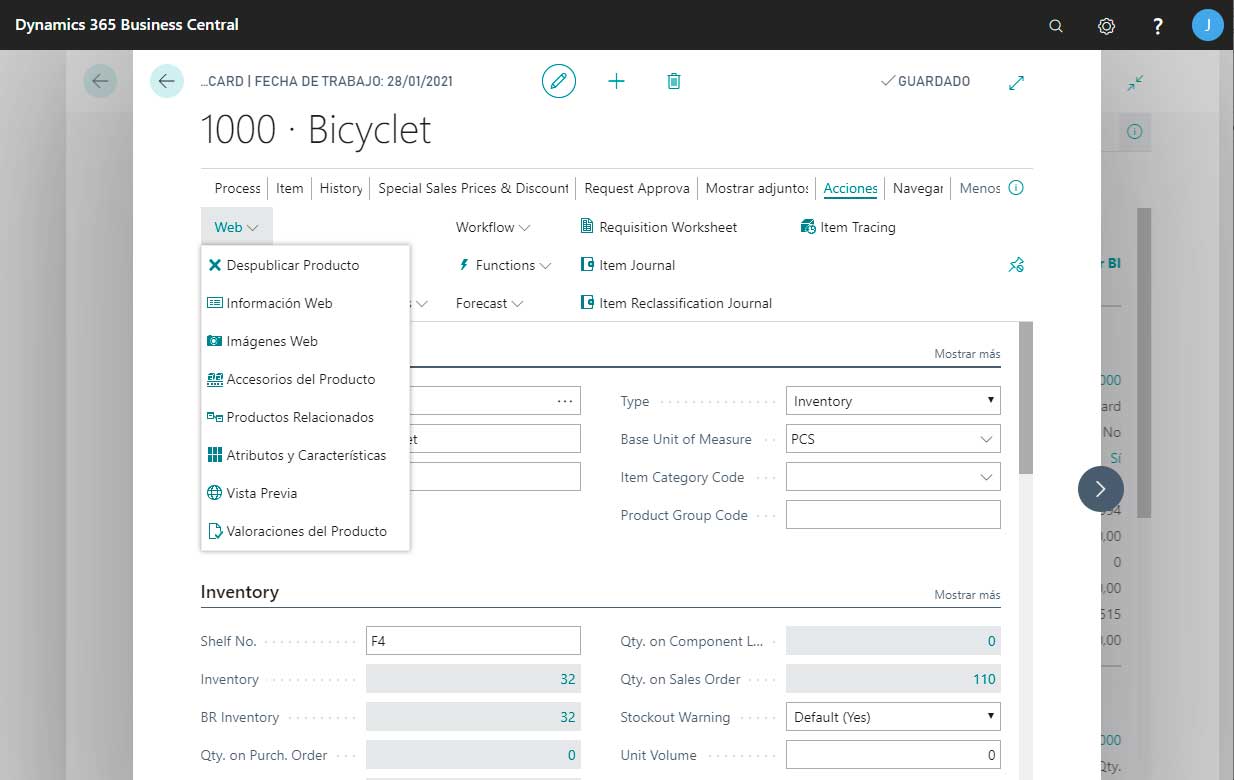Select Despublicar Producto from Web menu
Screen dimensions: 1234x780
click(x=292, y=265)
